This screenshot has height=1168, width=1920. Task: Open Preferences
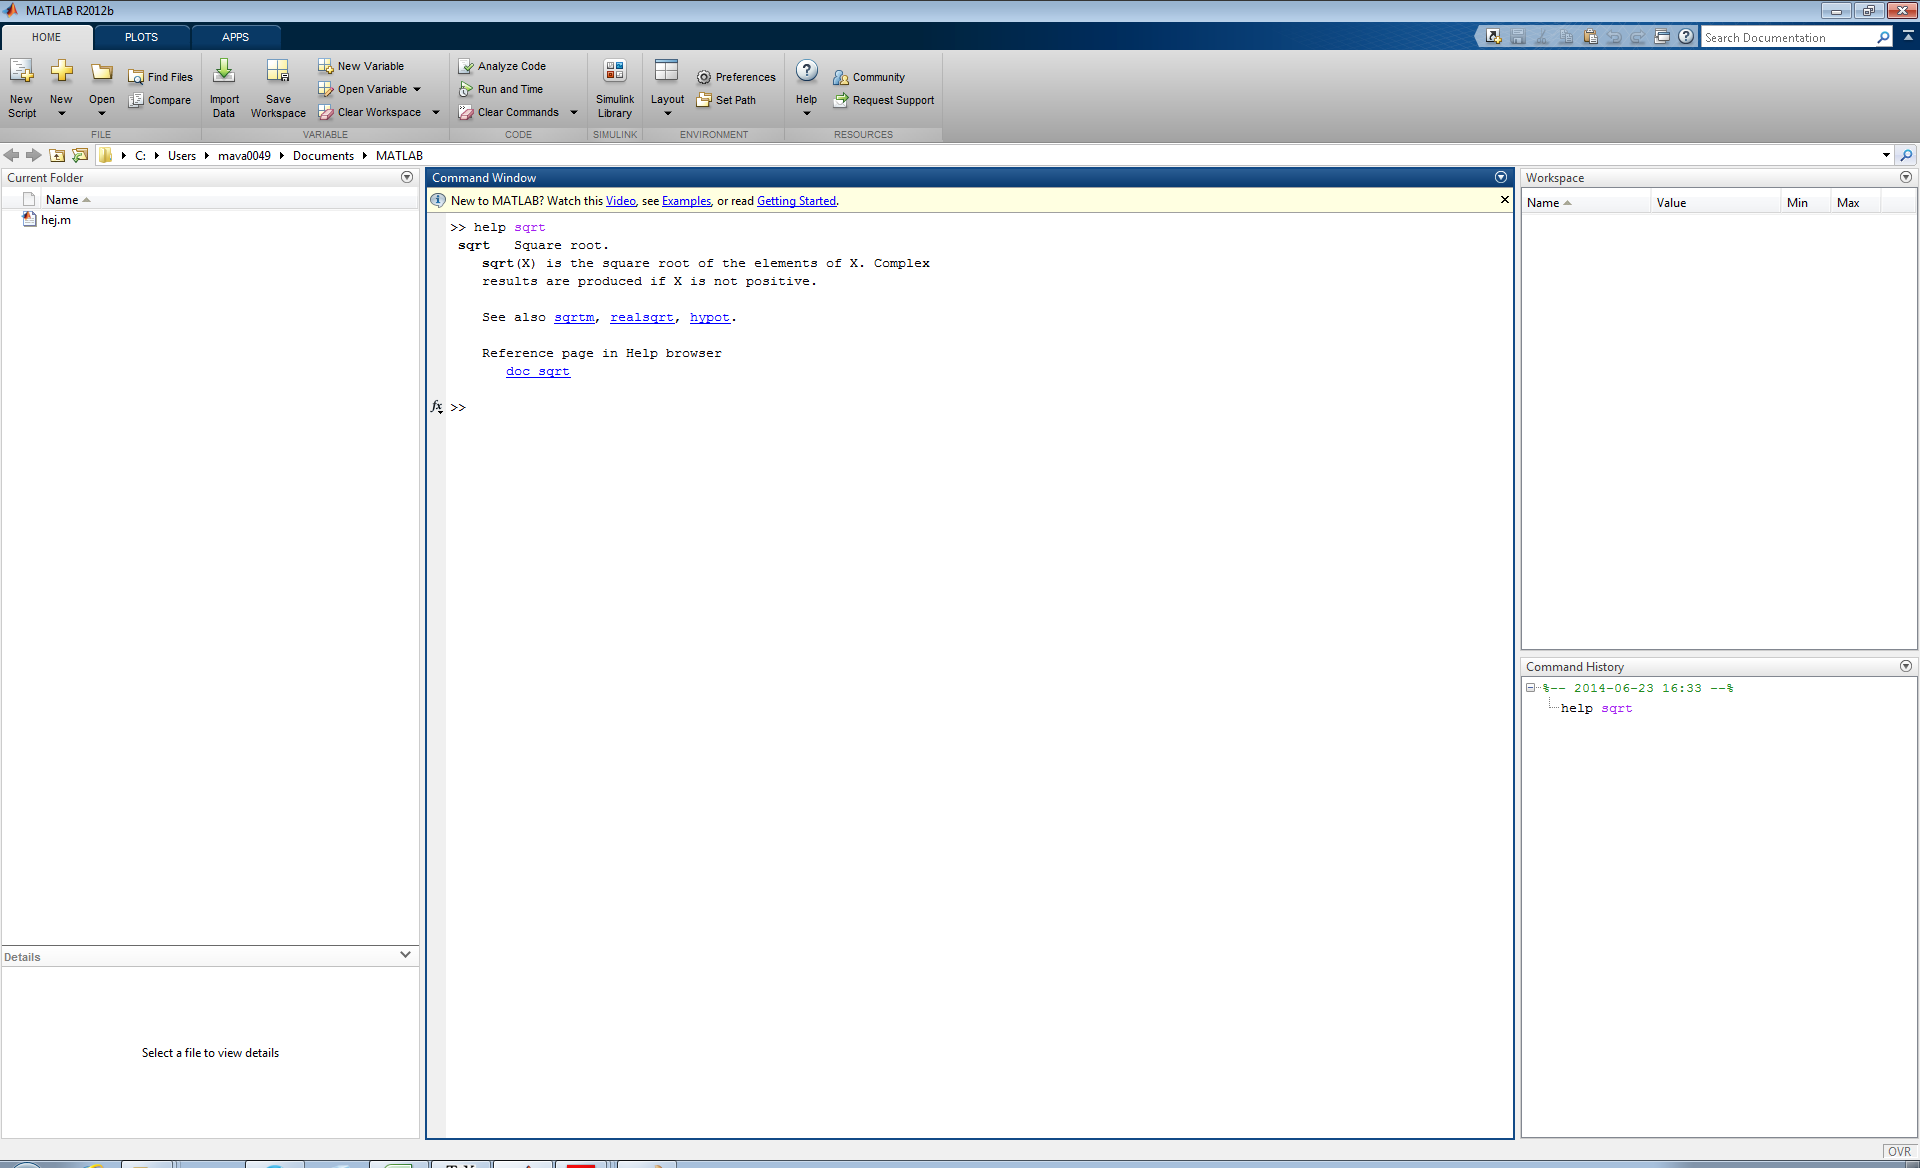pyautogui.click(x=736, y=77)
